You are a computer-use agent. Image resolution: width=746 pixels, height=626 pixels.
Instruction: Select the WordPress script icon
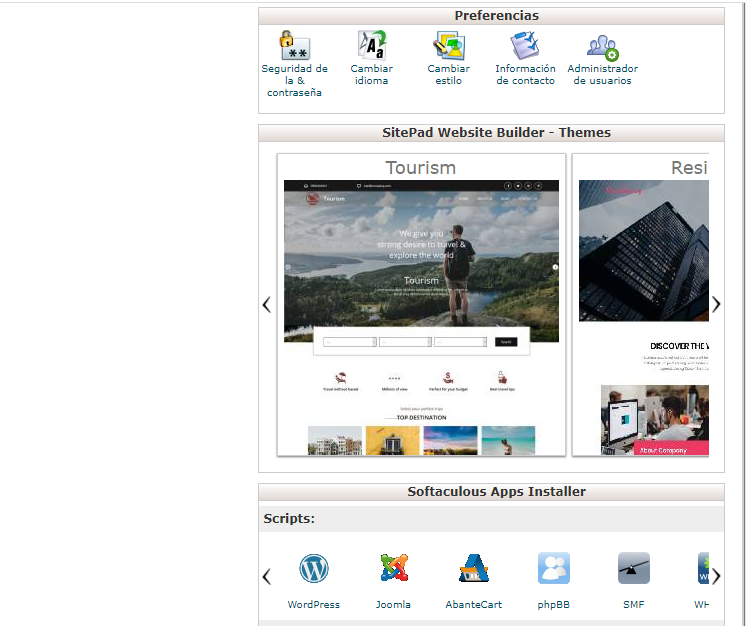pos(314,569)
